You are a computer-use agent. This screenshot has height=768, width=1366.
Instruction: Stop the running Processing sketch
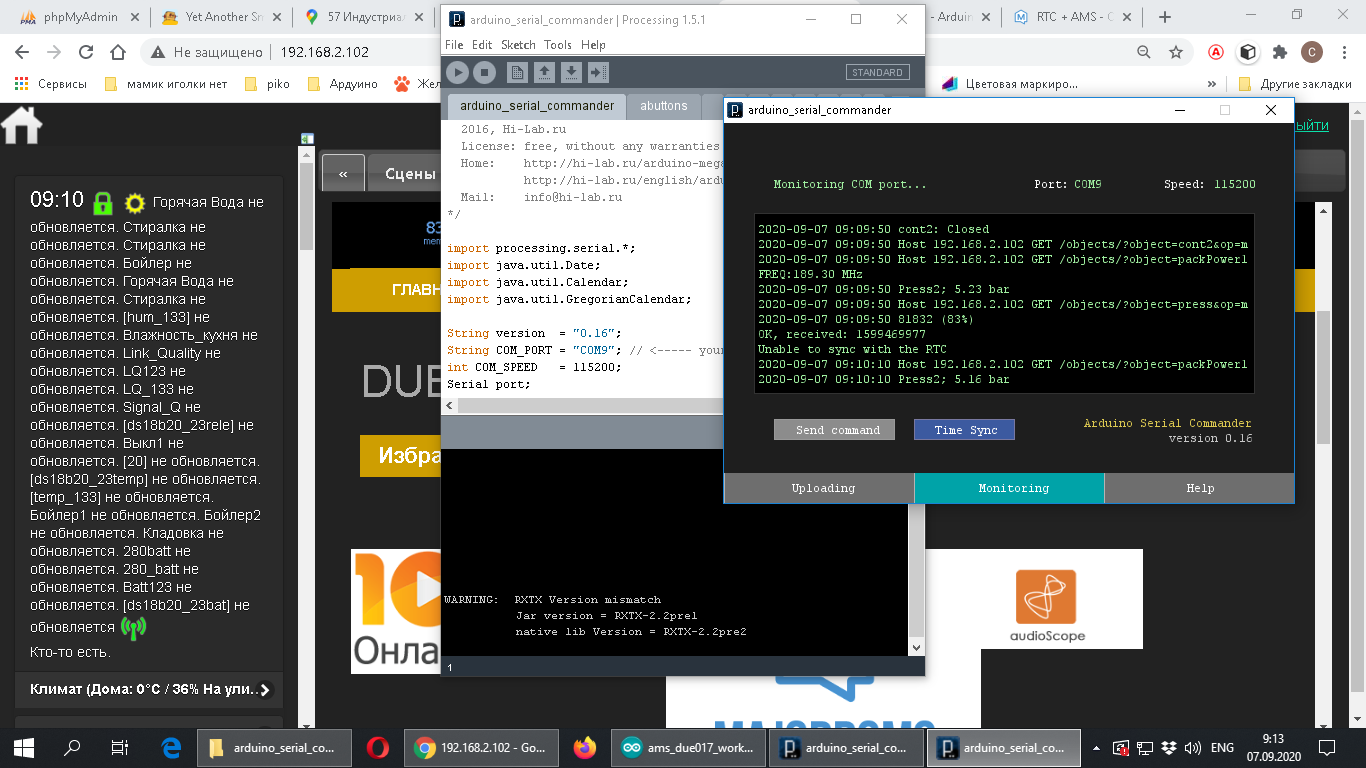pos(484,72)
